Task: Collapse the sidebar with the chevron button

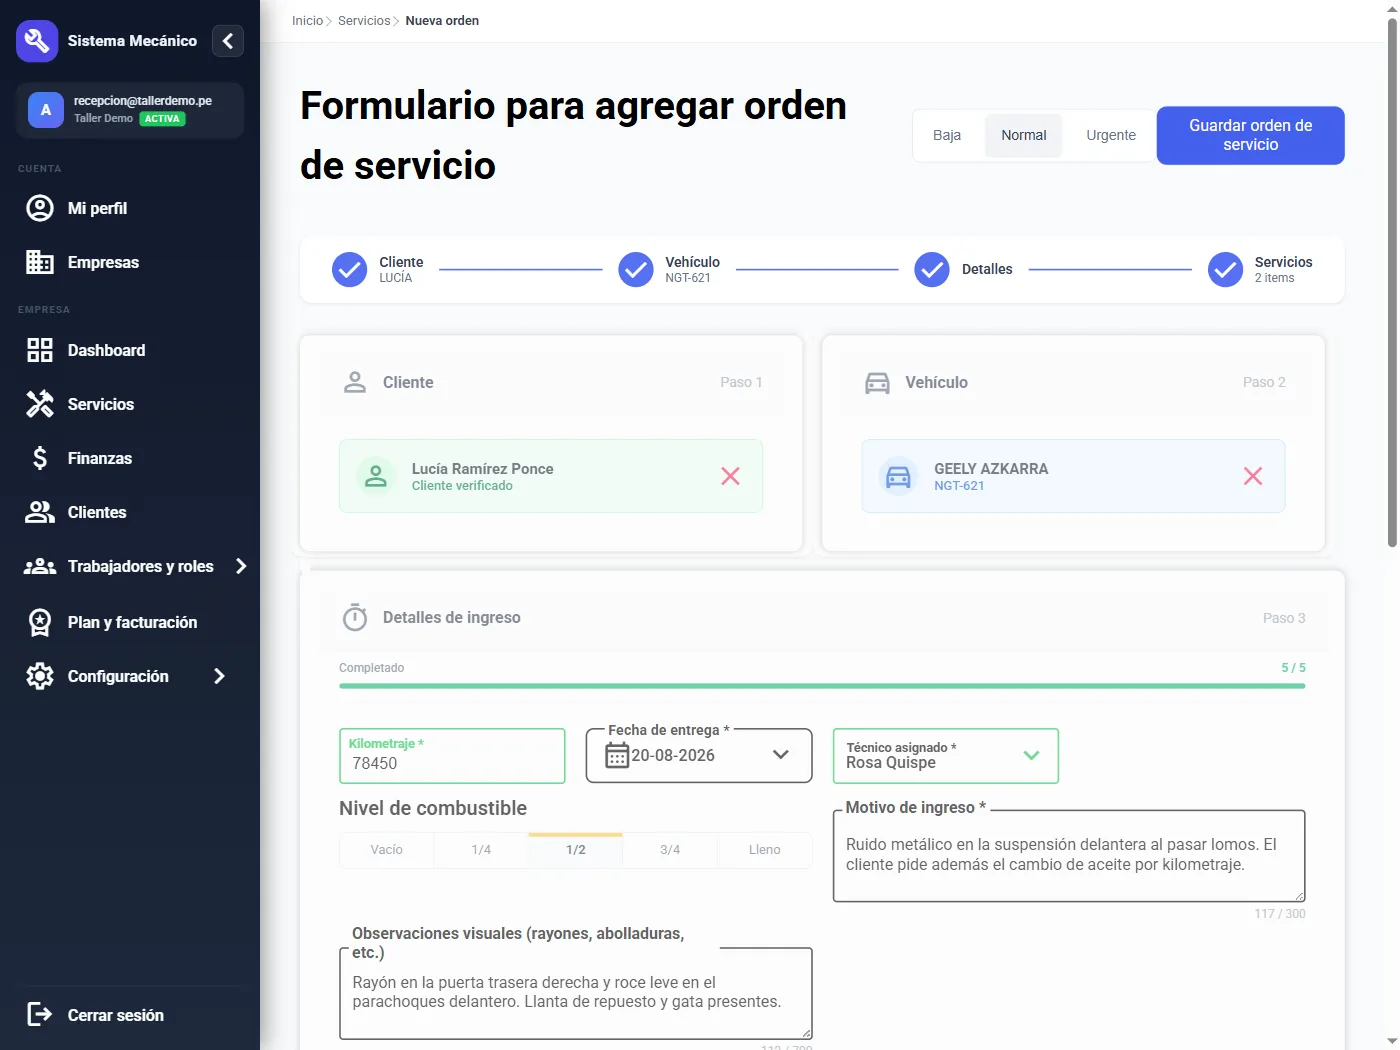Action: tap(228, 41)
